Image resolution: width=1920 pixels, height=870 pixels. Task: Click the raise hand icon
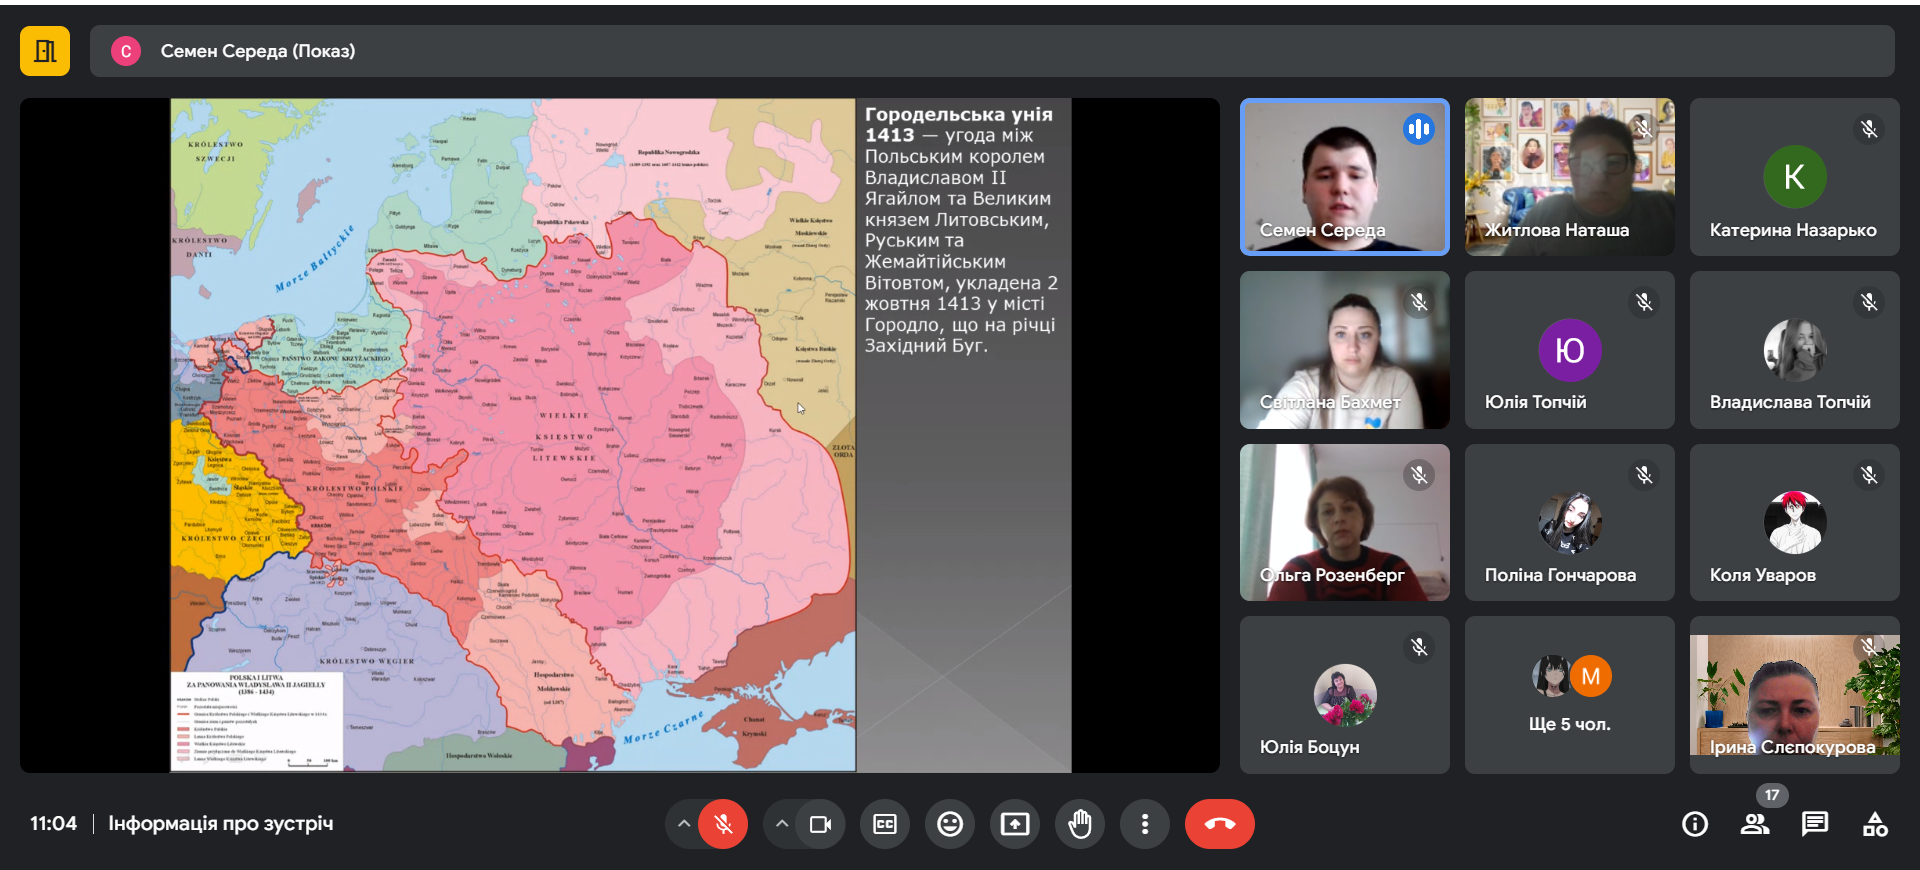click(1080, 824)
